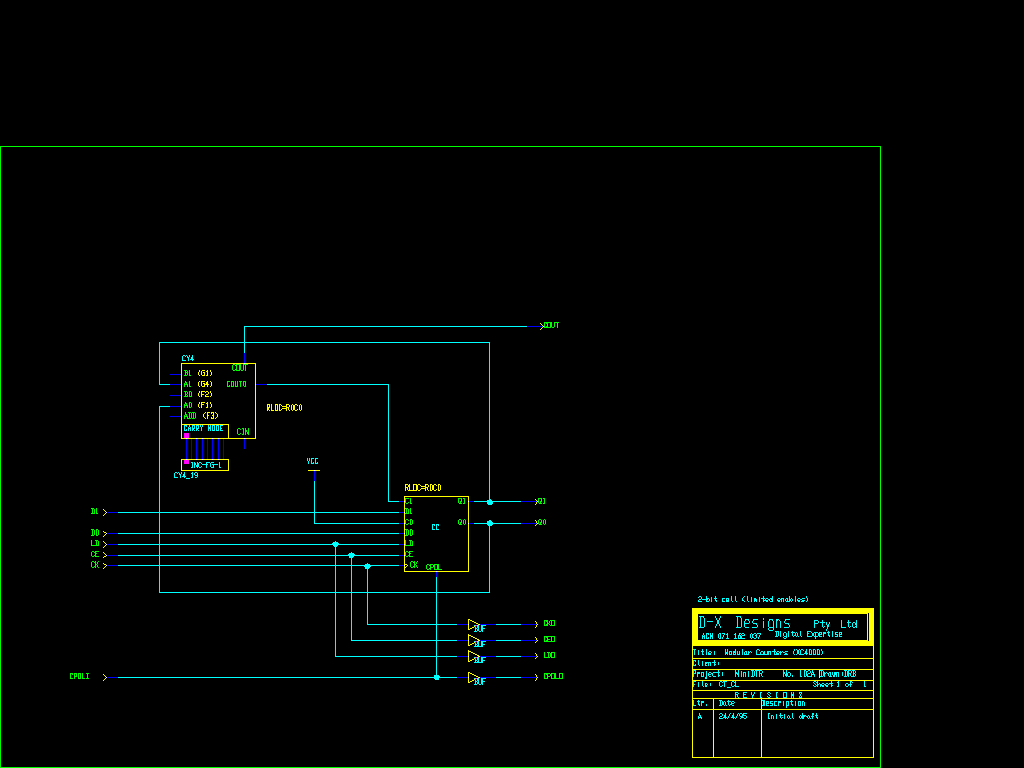Select the CC counter cell symbol
This screenshot has height=768, width=1024.
(436, 534)
